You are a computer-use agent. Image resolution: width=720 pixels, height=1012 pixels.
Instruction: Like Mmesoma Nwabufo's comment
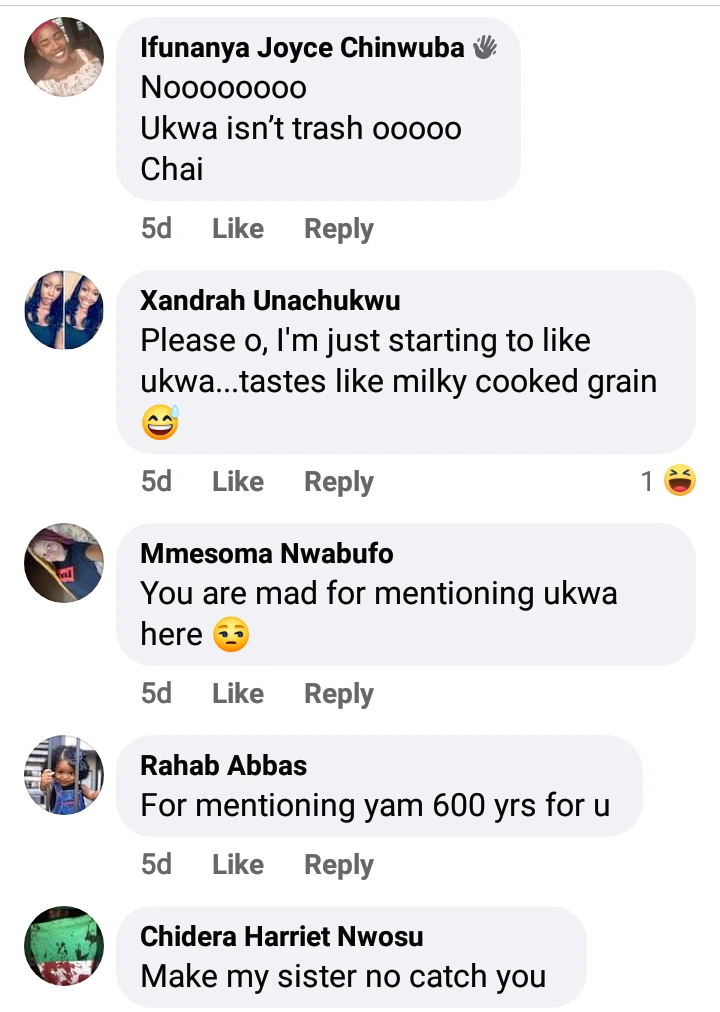[238, 694]
